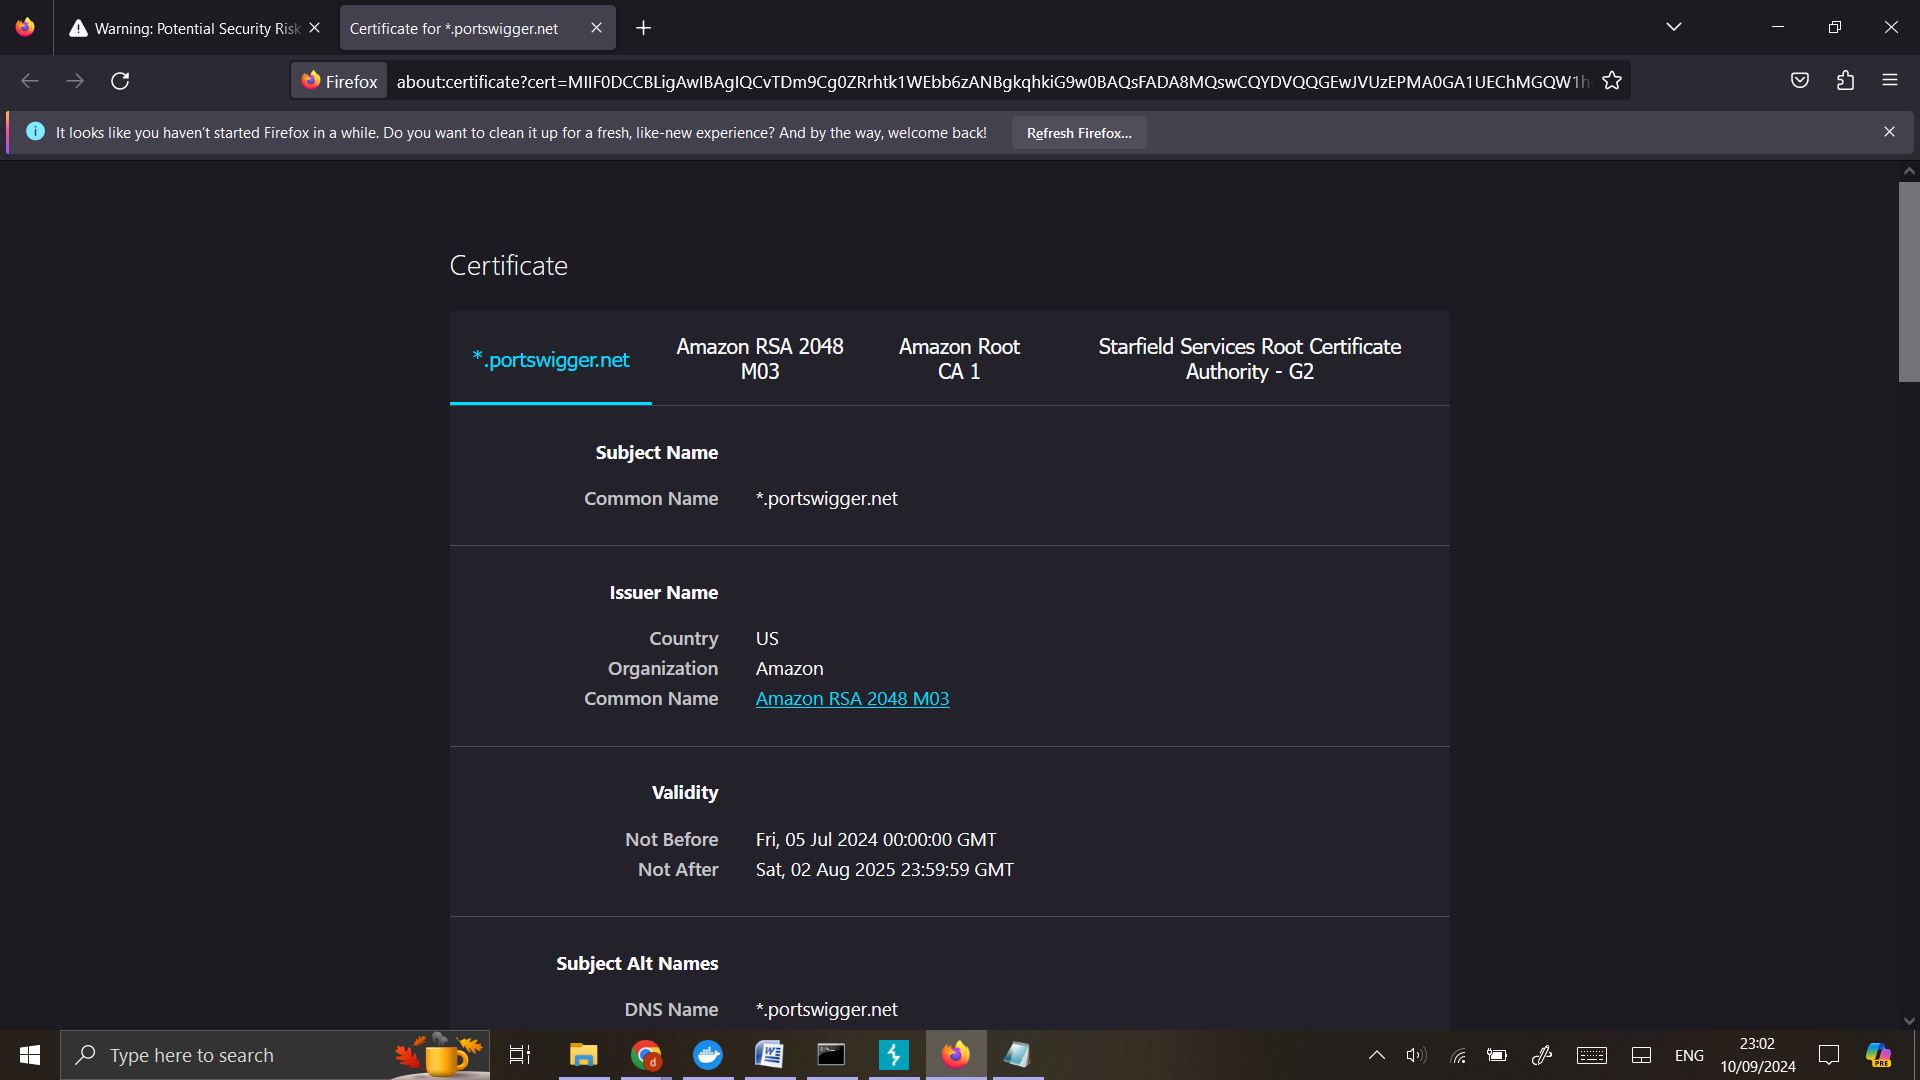Click the forward navigation arrow
Viewport: 1920px width, 1080px height.
click(75, 80)
